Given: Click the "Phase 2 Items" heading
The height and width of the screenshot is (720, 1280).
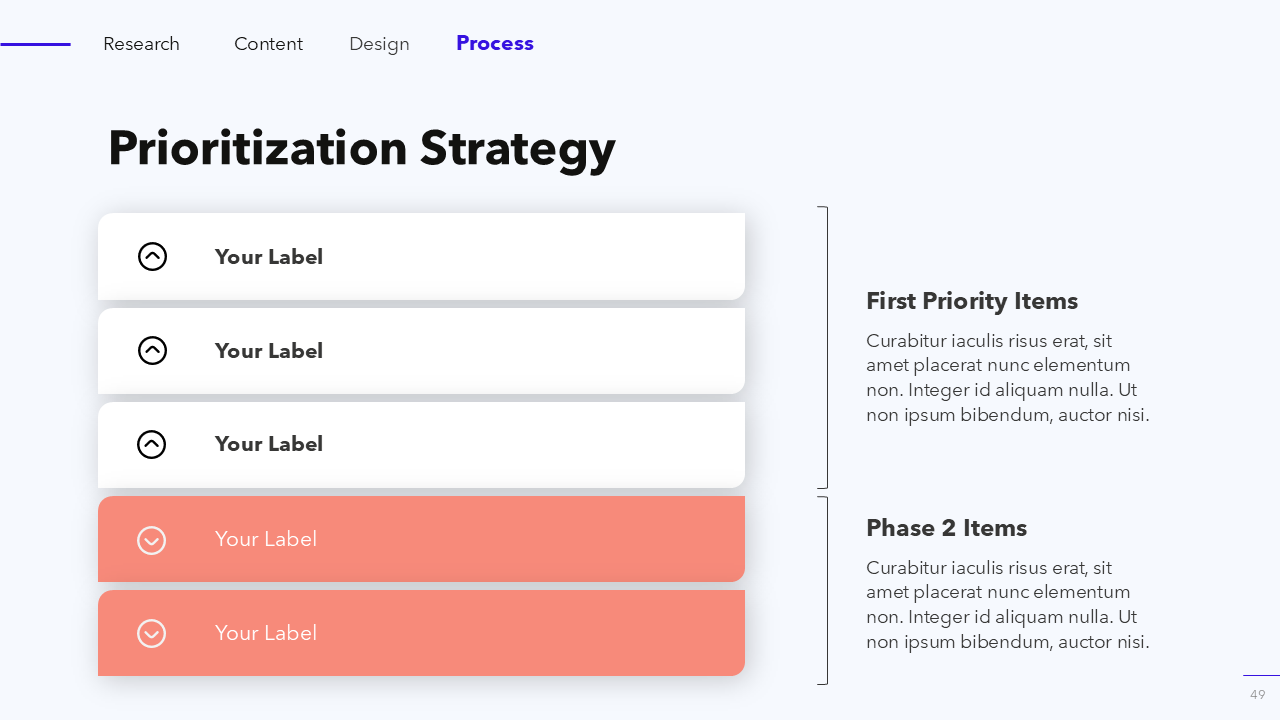Looking at the screenshot, I should pyautogui.click(x=946, y=528).
